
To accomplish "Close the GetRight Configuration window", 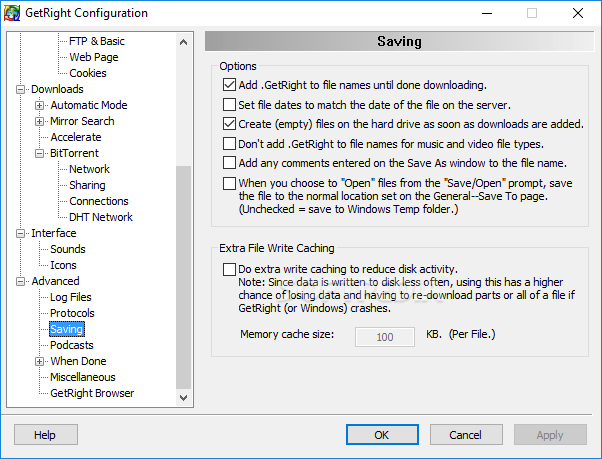I will [577, 13].
